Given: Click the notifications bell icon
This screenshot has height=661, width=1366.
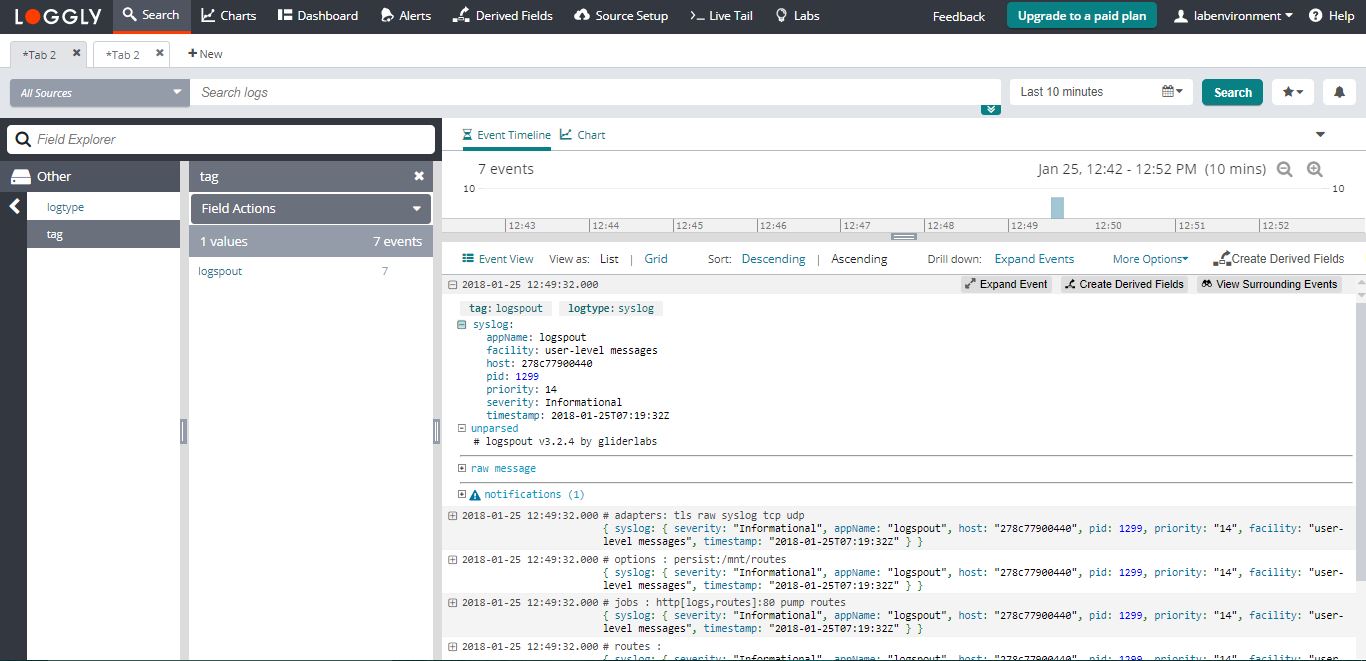Looking at the screenshot, I should (1339, 92).
